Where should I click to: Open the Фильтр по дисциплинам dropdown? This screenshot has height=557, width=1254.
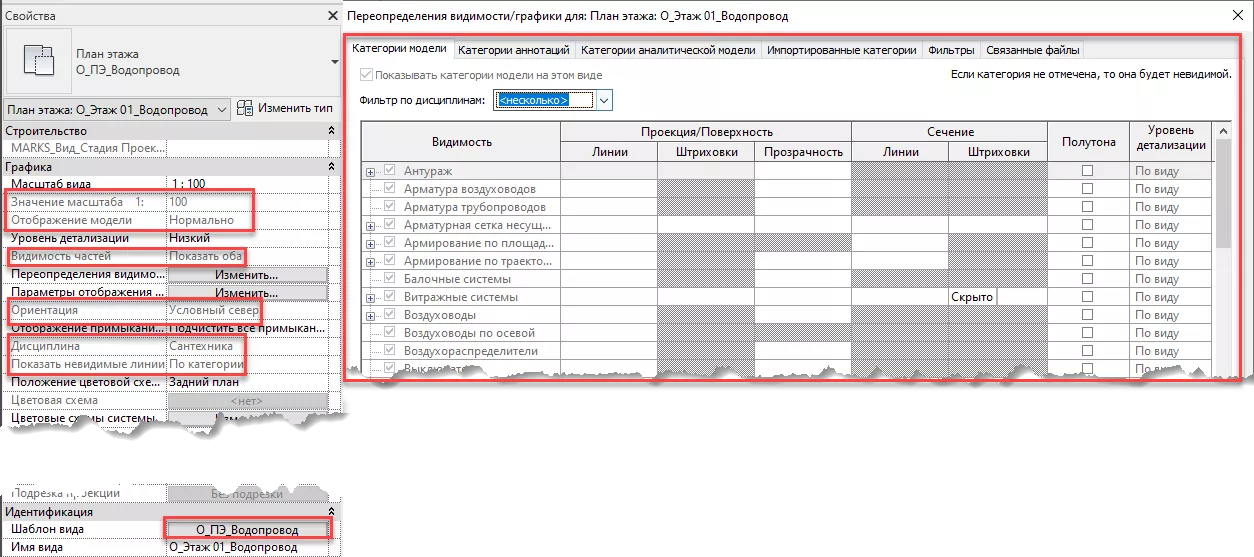(603, 100)
